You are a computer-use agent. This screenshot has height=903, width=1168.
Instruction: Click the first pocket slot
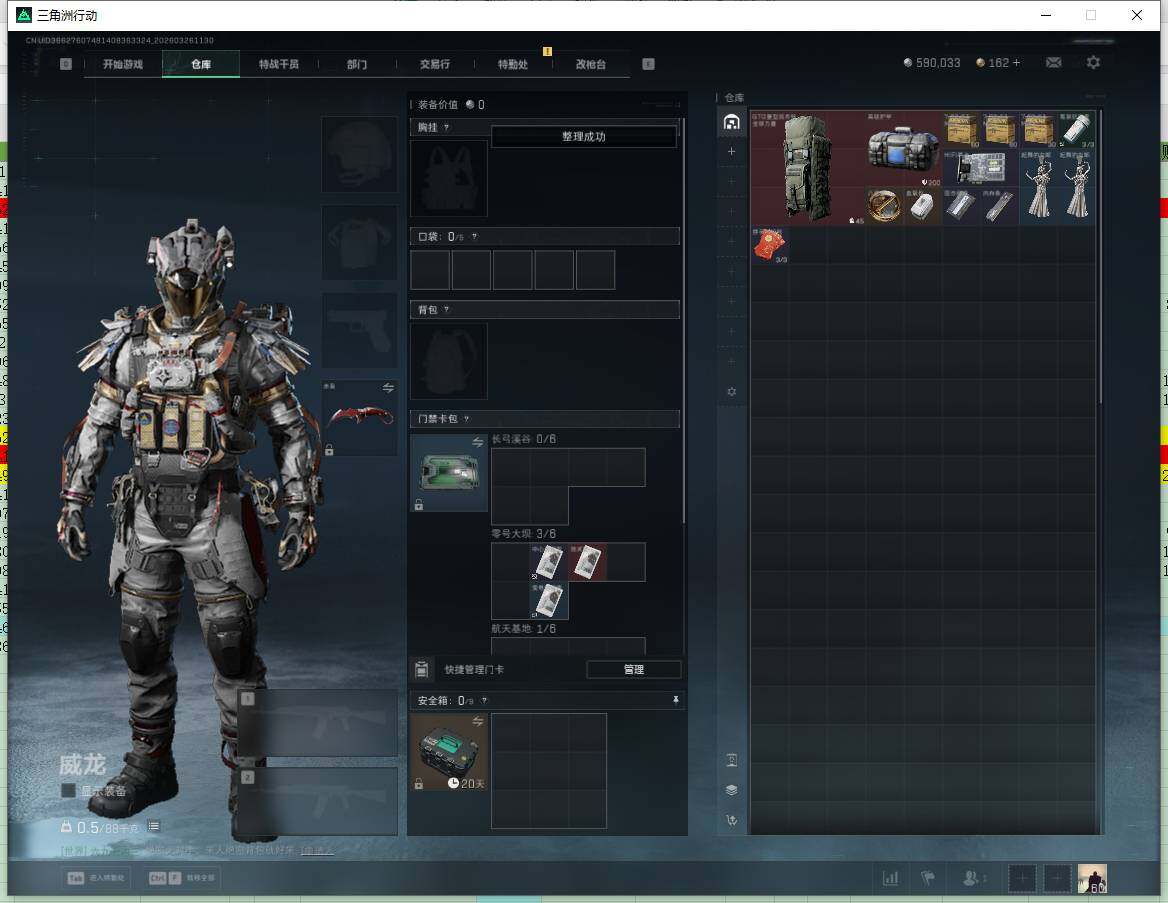tap(430, 270)
